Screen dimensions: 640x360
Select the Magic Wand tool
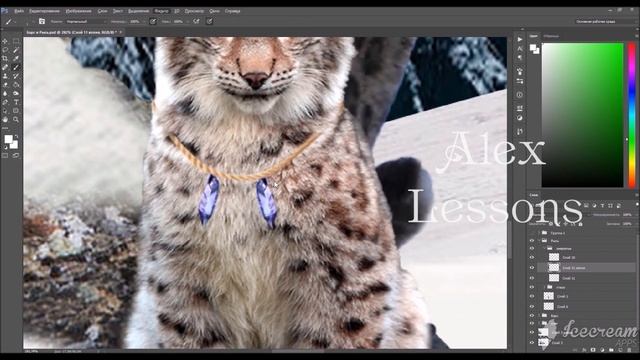[16, 50]
